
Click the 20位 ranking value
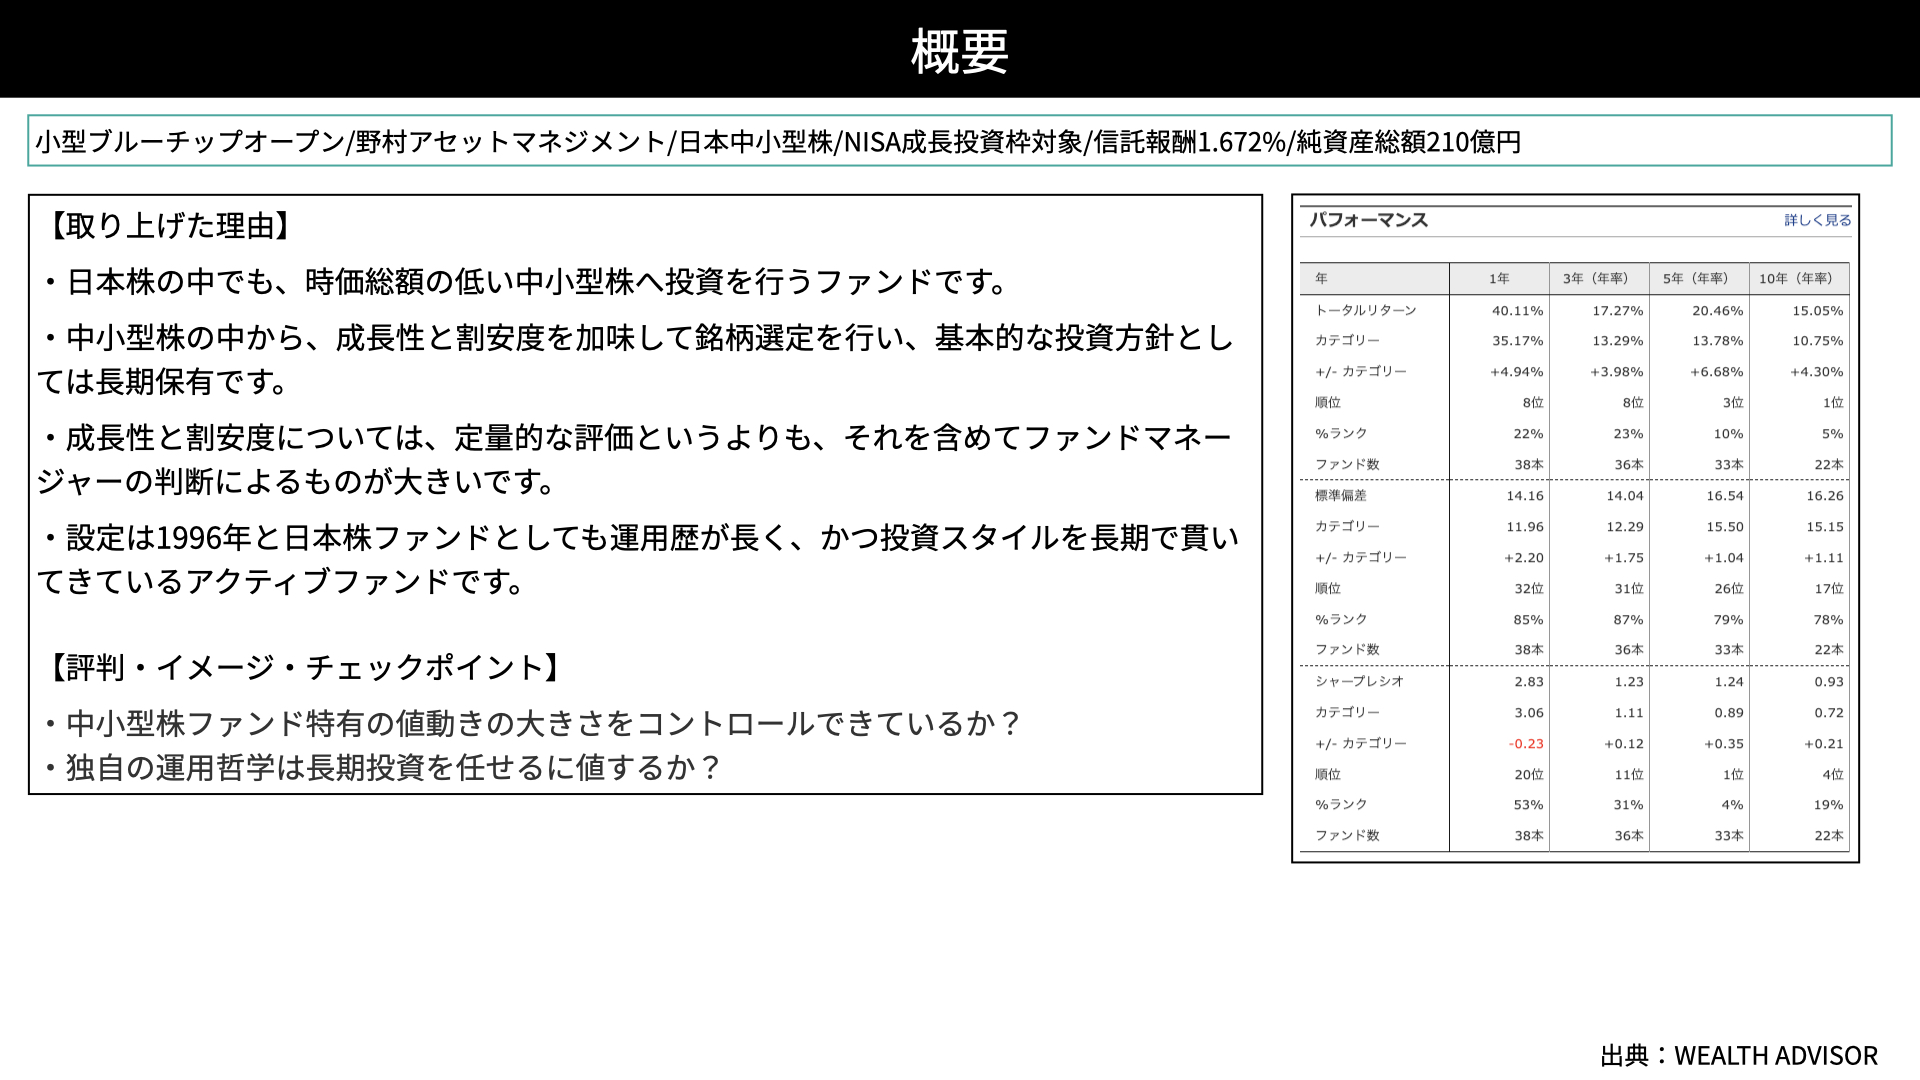coord(1529,775)
